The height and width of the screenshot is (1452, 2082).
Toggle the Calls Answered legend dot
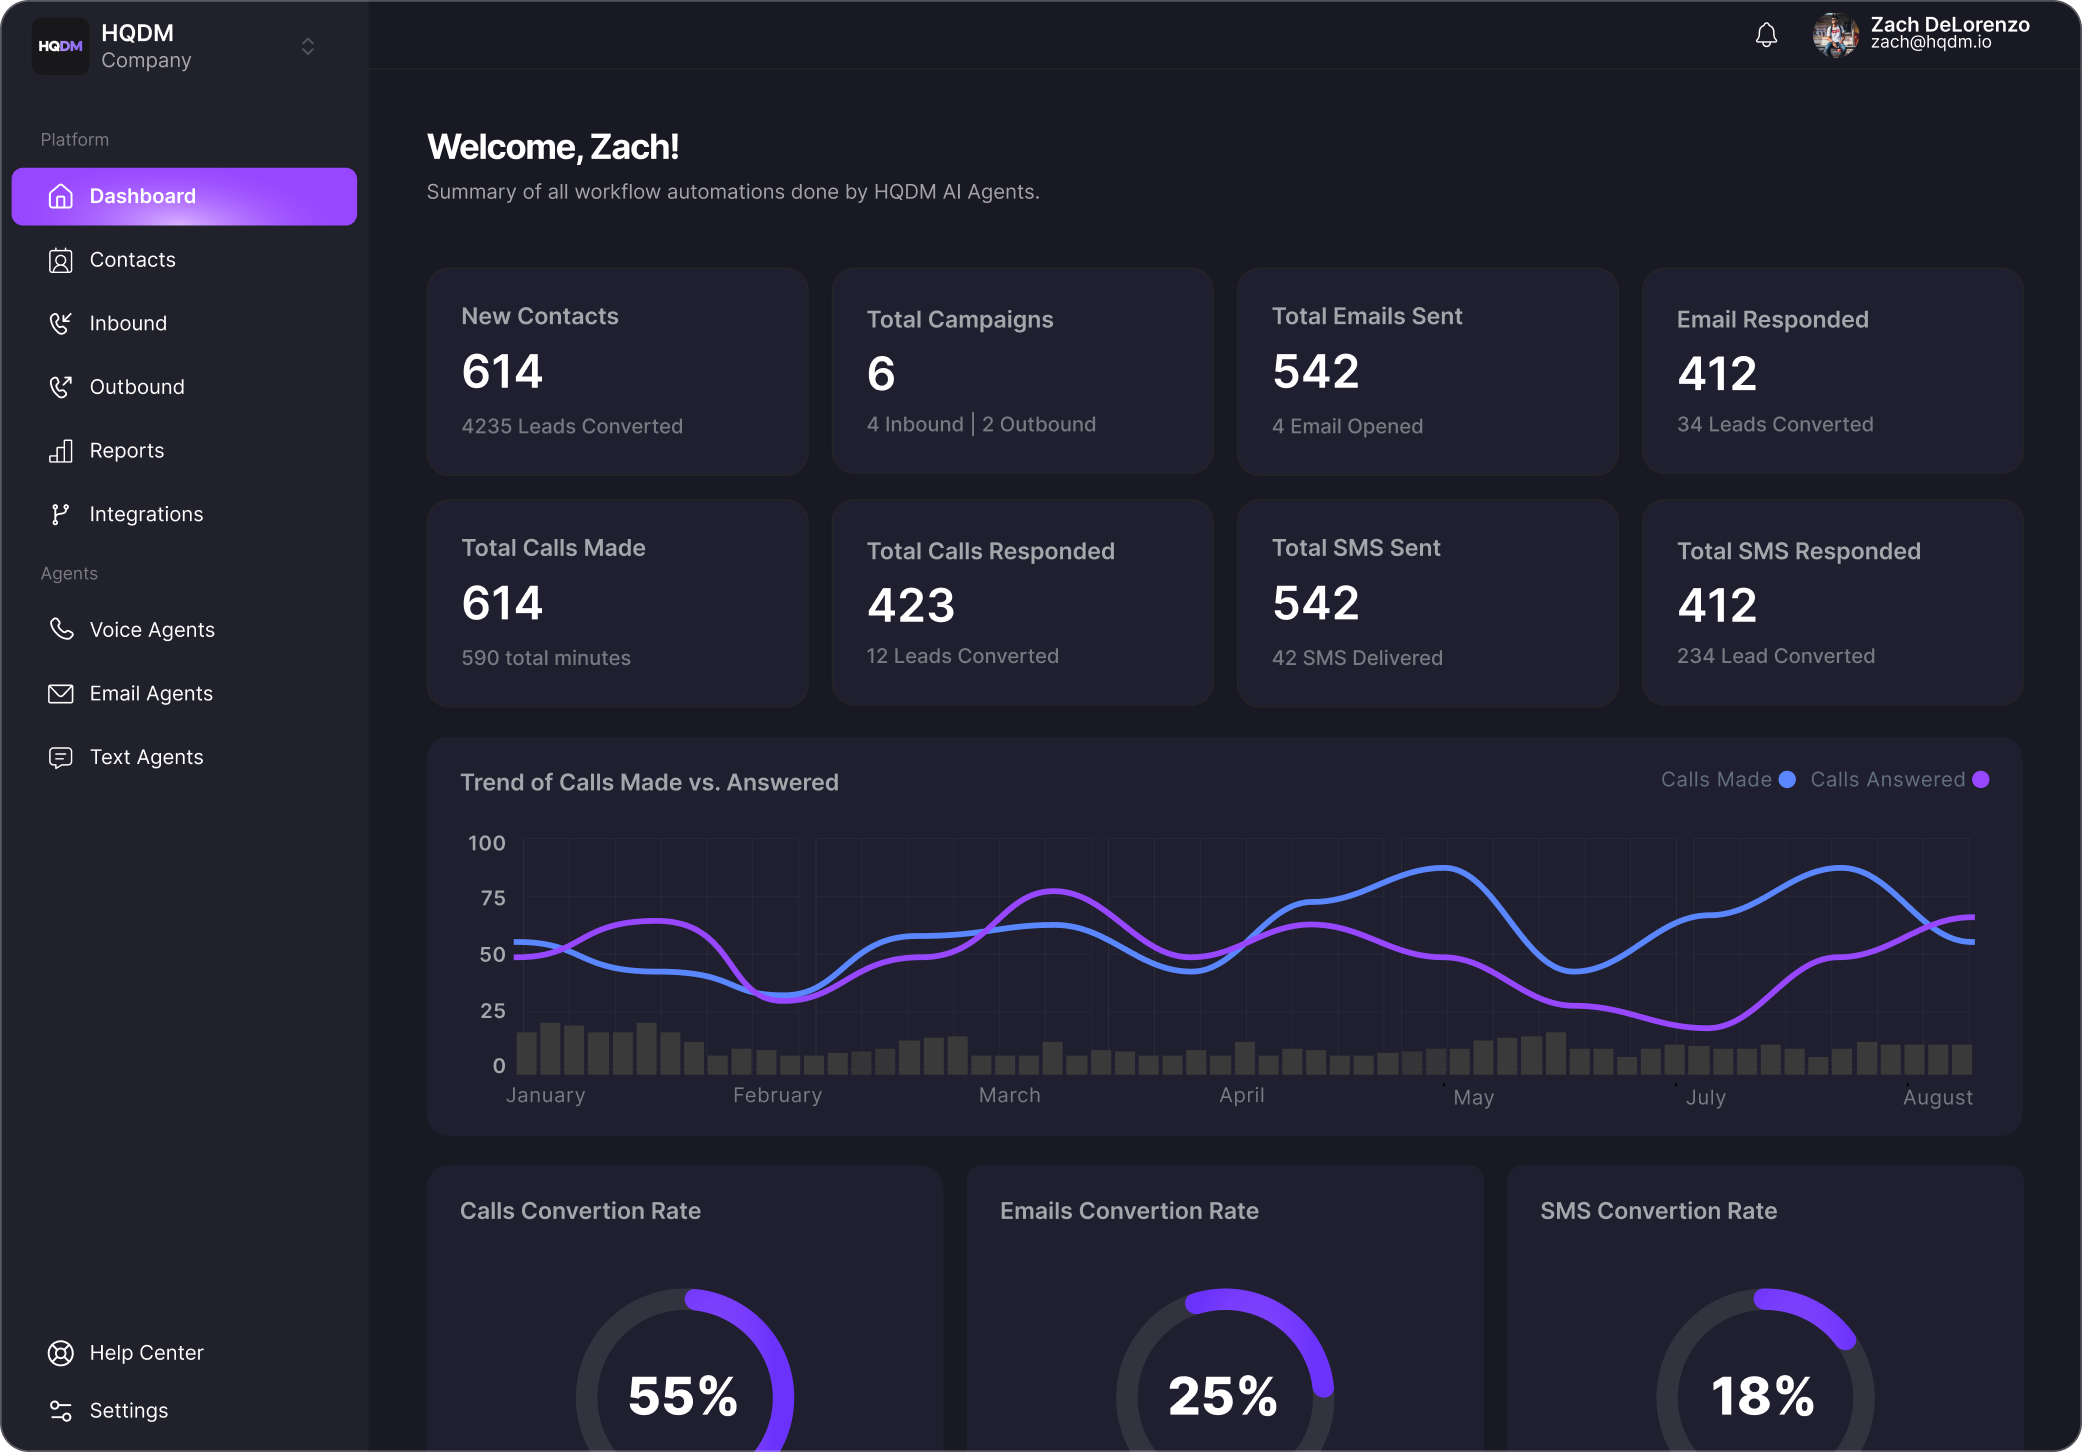1980,780
